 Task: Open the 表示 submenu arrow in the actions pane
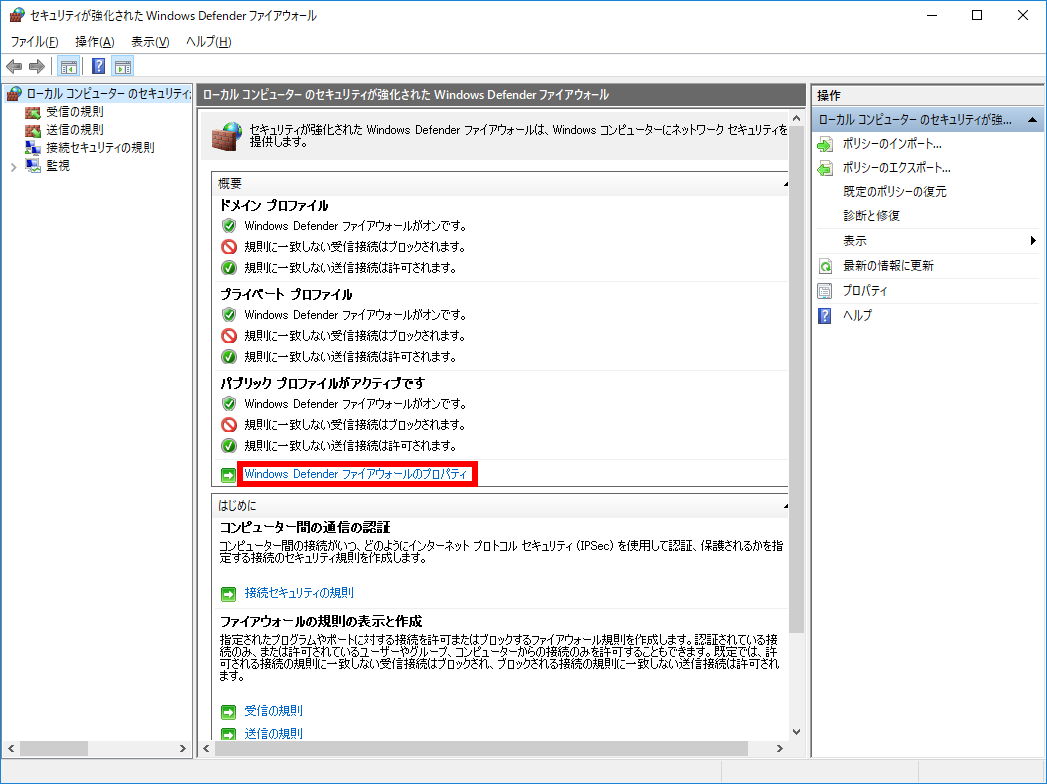pos(1033,240)
